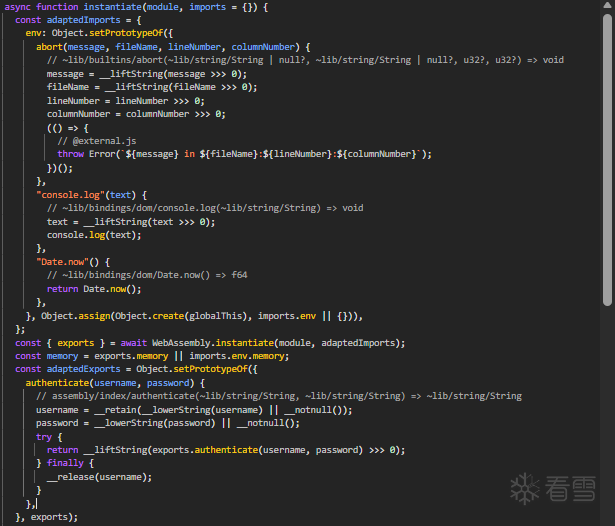Click '__retain' in the username assignment

[x=115, y=410]
